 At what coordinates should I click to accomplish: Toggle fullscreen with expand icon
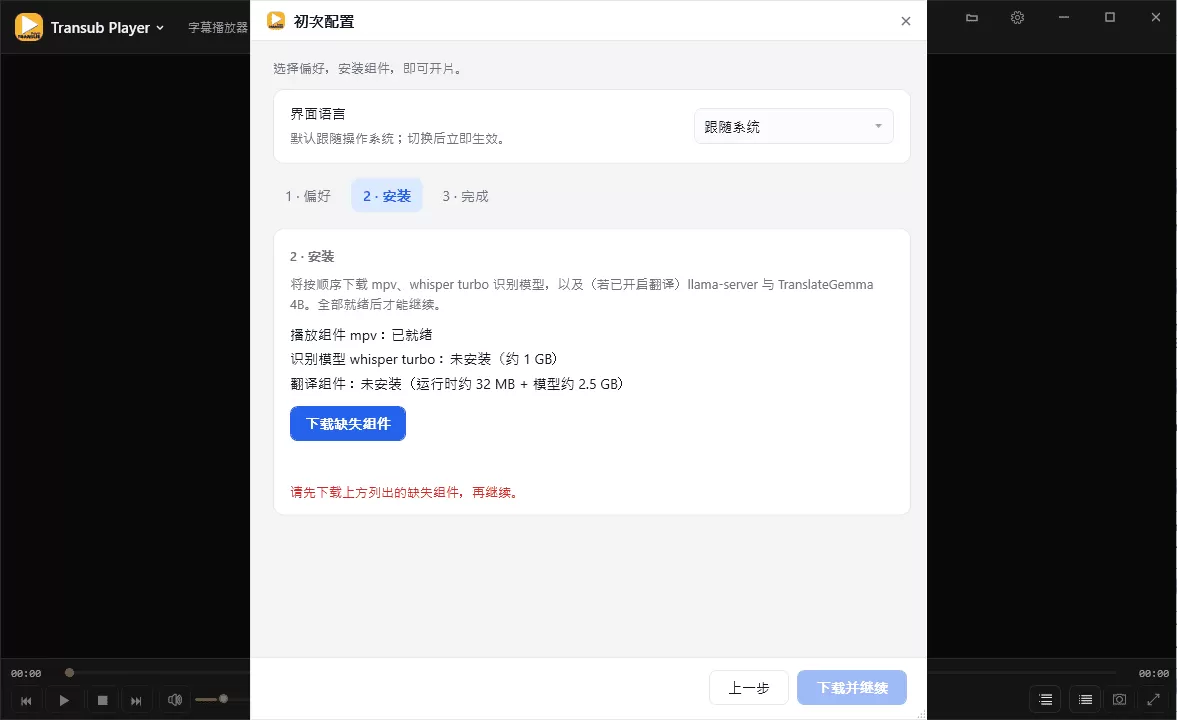[x=1154, y=700]
